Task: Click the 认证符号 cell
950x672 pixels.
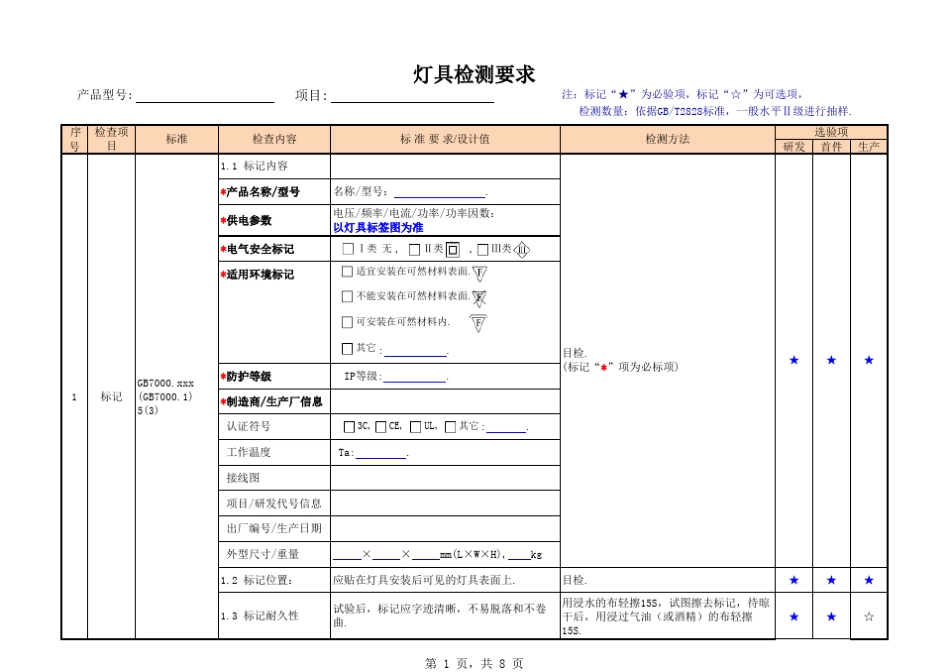Action: 274,427
